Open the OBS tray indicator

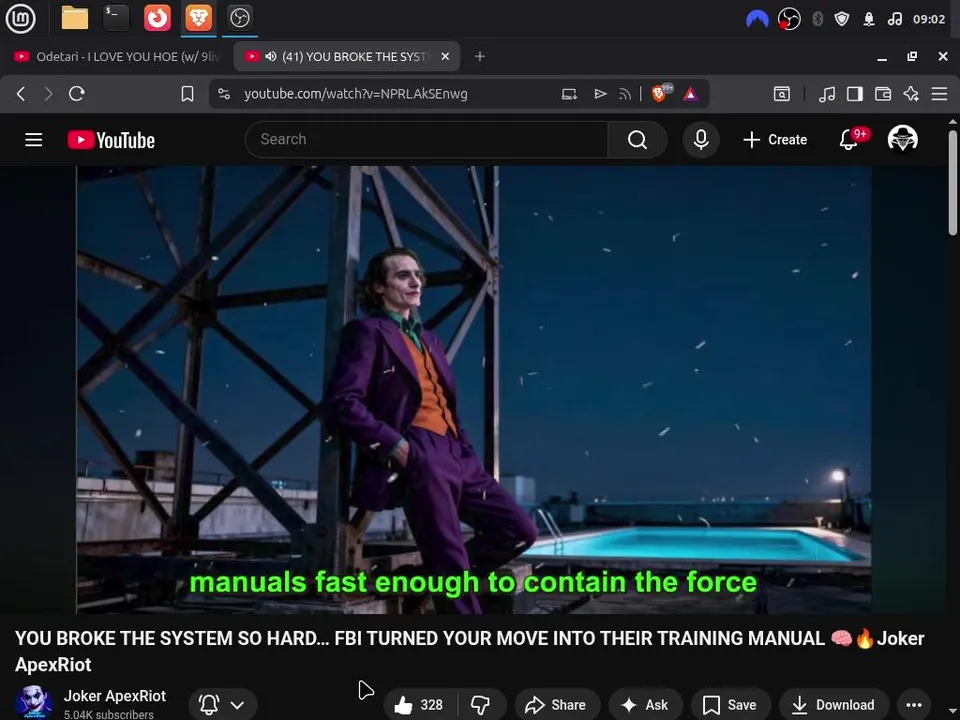coord(789,20)
